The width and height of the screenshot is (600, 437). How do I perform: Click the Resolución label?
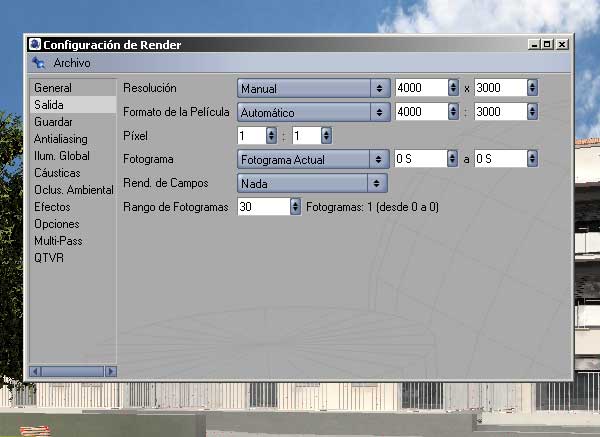click(150, 88)
